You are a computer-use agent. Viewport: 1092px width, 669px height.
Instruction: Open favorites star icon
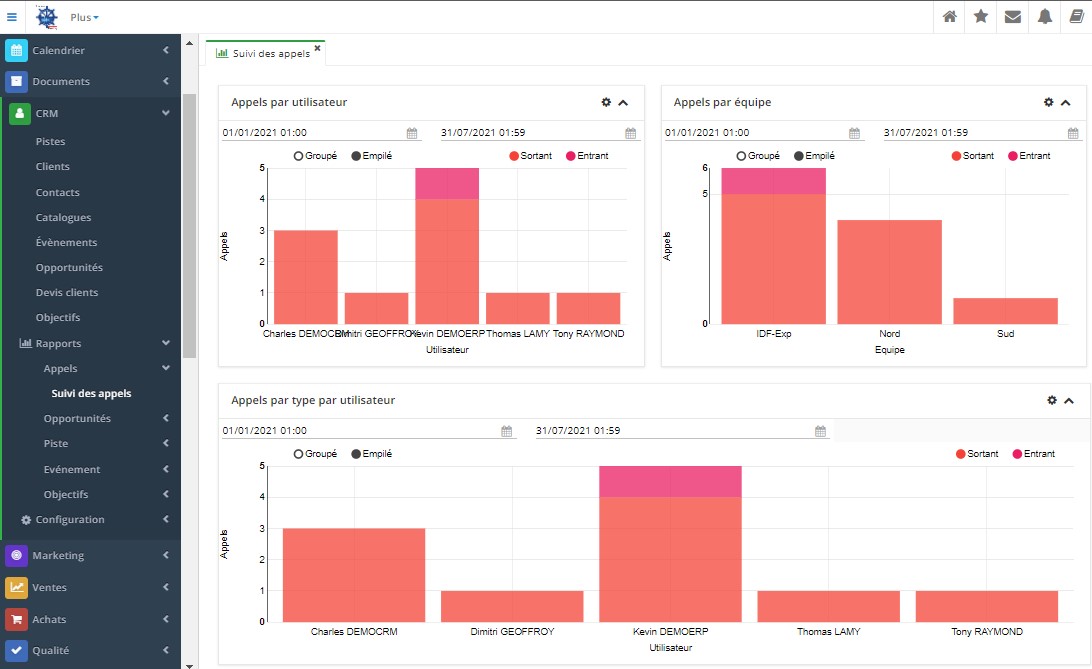(x=981, y=17)
